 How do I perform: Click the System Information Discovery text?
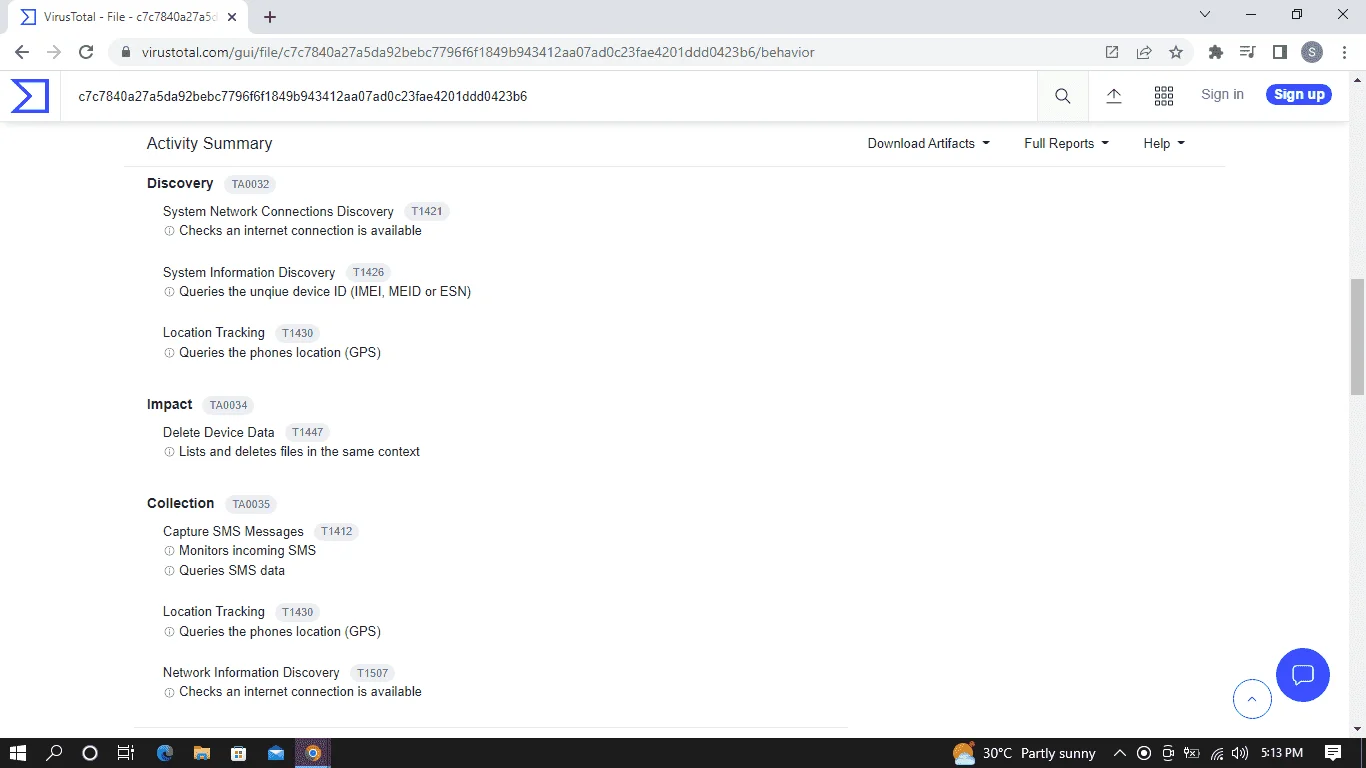[x=249, y=272]
